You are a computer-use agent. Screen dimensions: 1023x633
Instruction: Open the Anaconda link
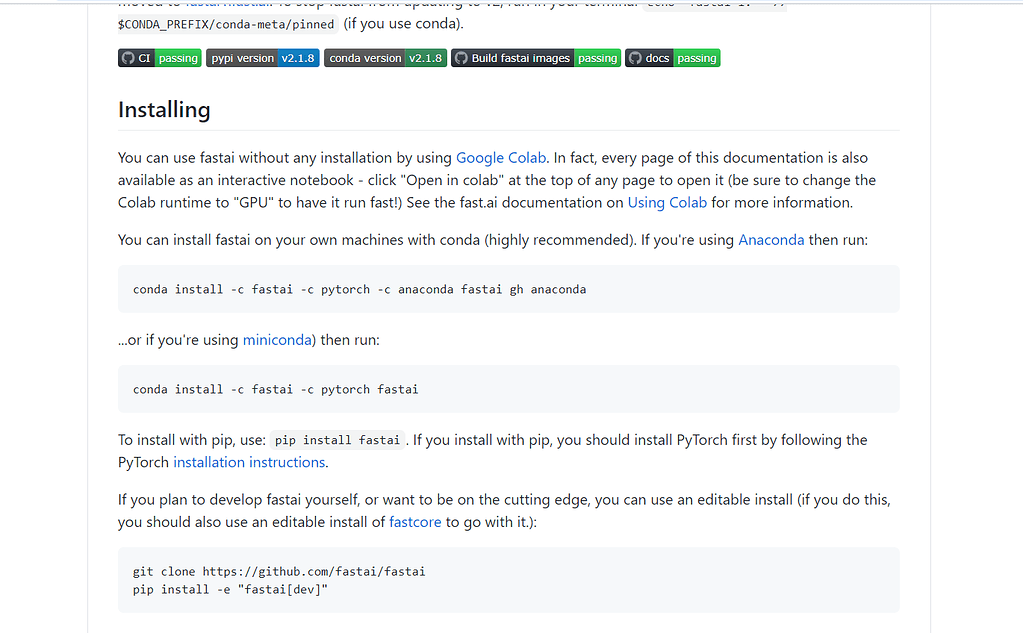click(770, 239)
